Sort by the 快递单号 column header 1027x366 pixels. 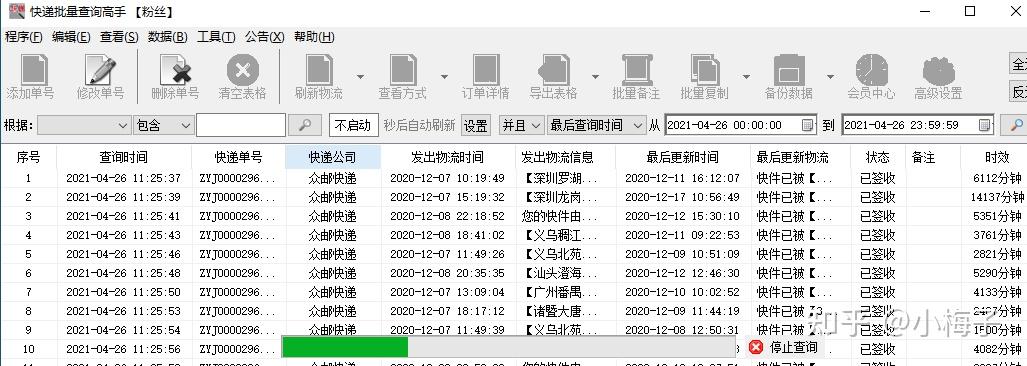[238, 157]
